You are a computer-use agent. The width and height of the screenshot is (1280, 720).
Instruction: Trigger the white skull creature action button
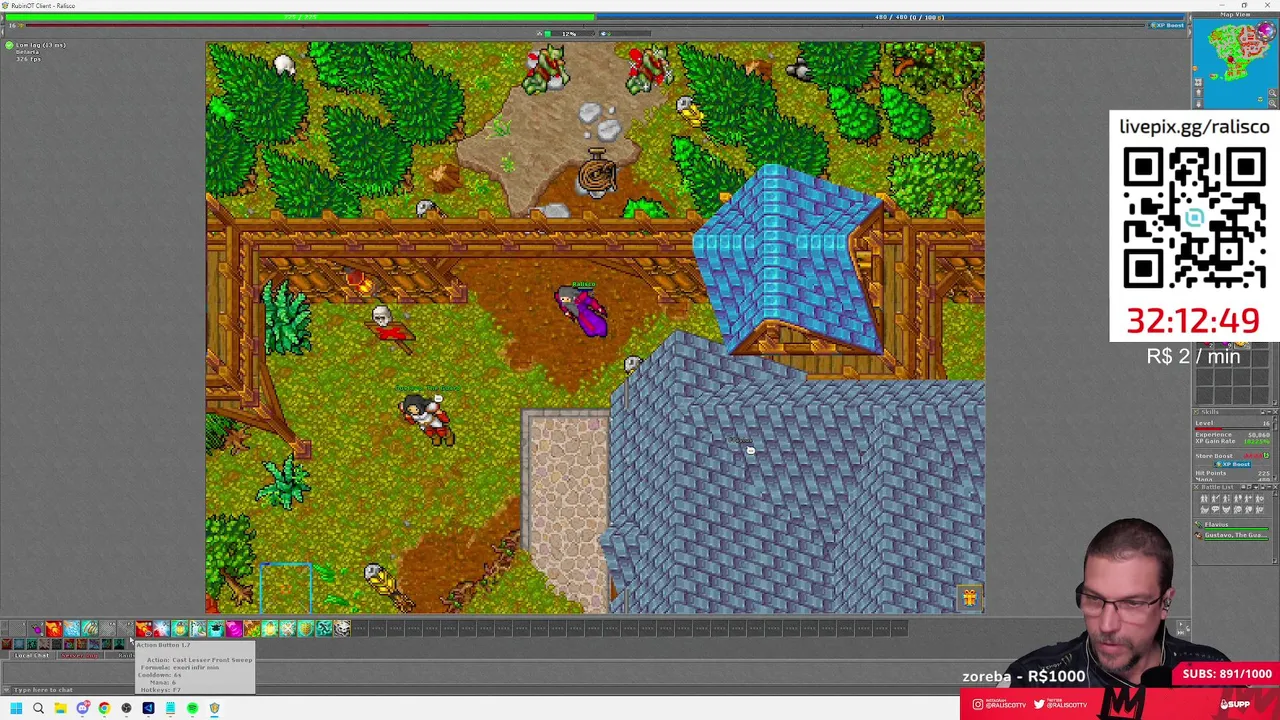point(342,628)
